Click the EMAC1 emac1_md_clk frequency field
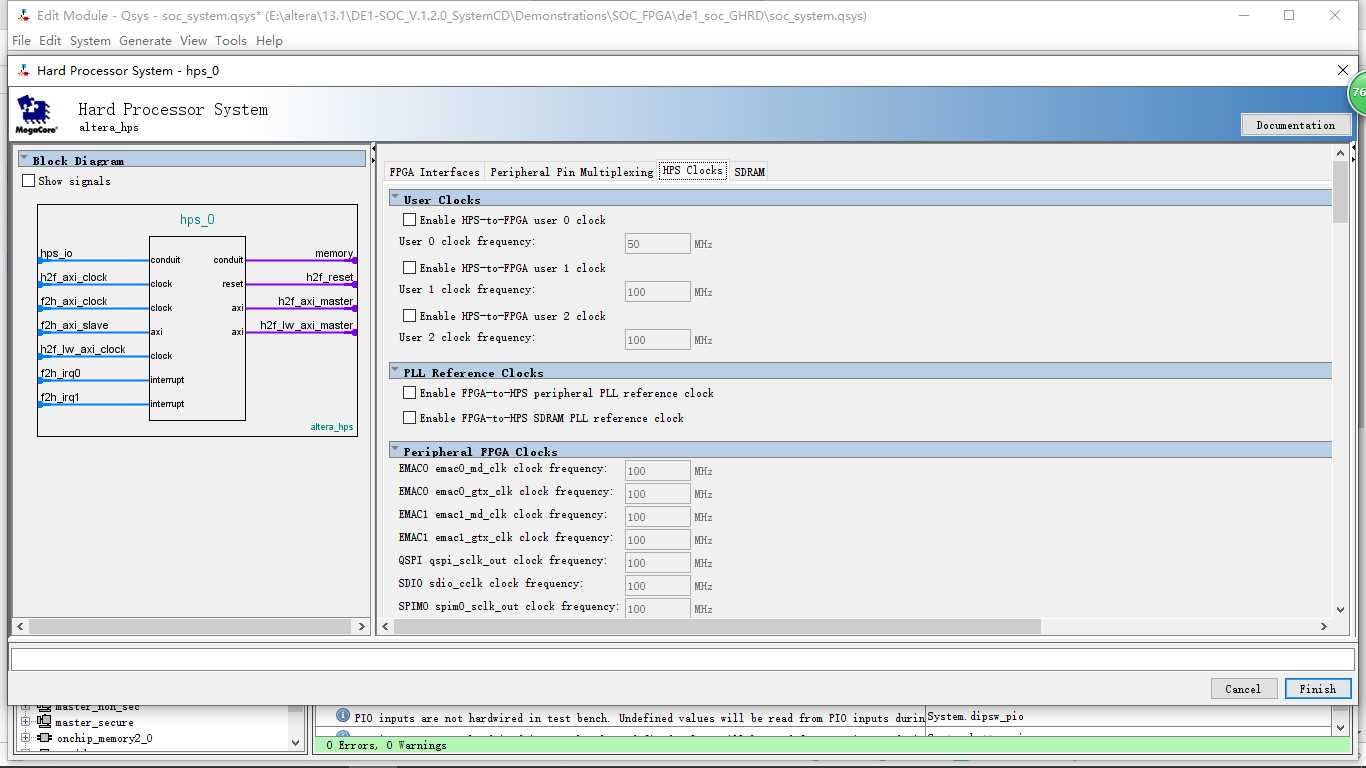The image size is (1366, 768). 658,517
